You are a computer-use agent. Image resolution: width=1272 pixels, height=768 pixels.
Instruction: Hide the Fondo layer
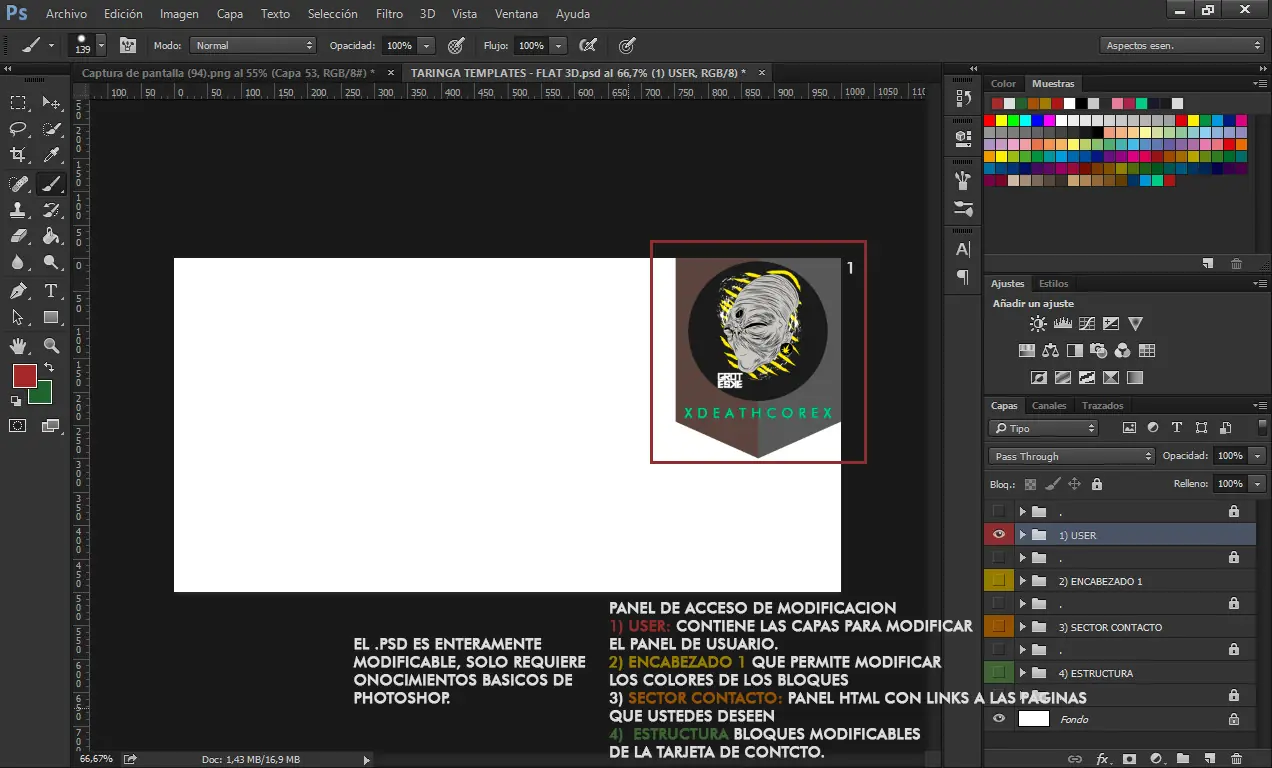tap(998, 719)
